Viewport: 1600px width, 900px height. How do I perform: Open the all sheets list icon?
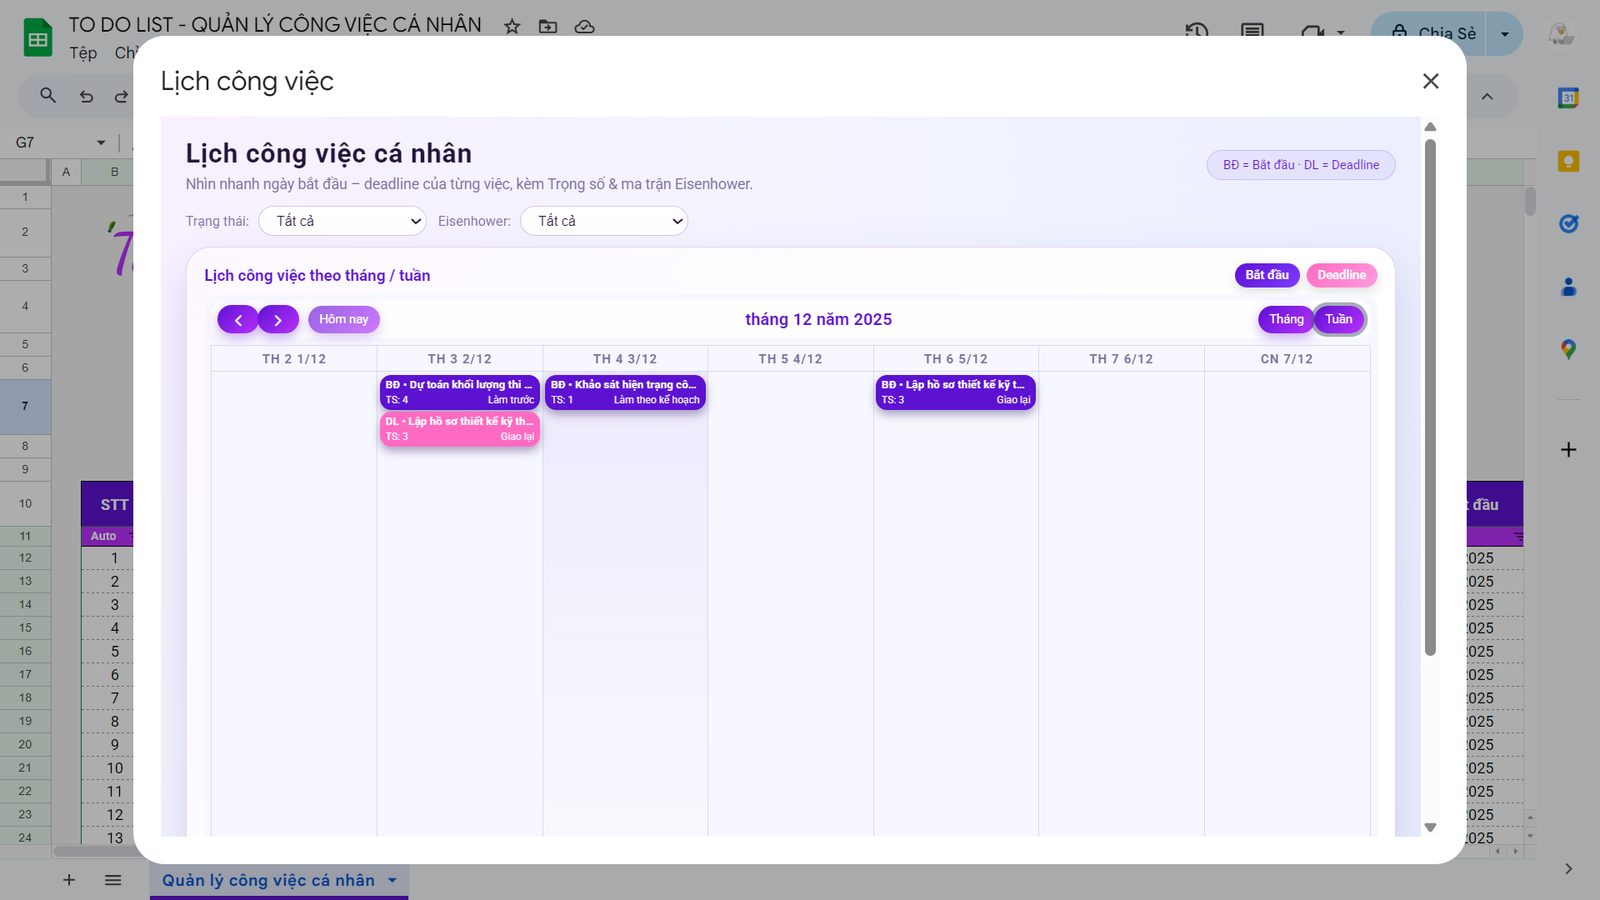tap(113, 880)
